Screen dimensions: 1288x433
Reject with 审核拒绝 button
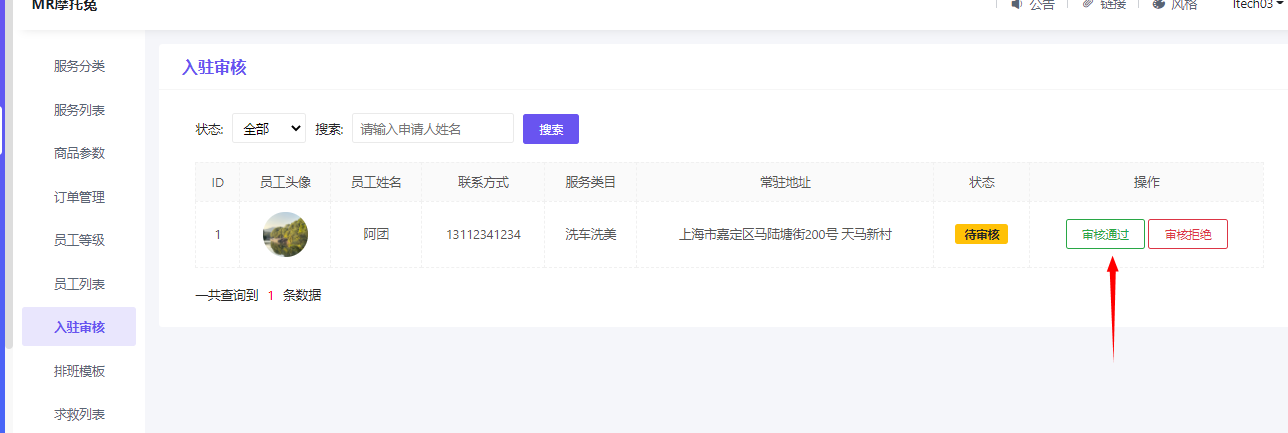[1188, 234]
